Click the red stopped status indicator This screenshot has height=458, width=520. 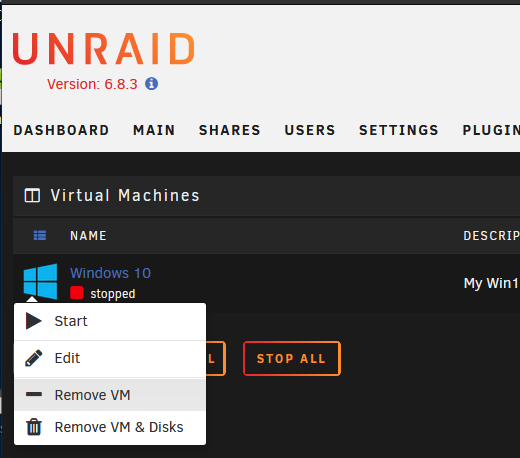(77, 293)
